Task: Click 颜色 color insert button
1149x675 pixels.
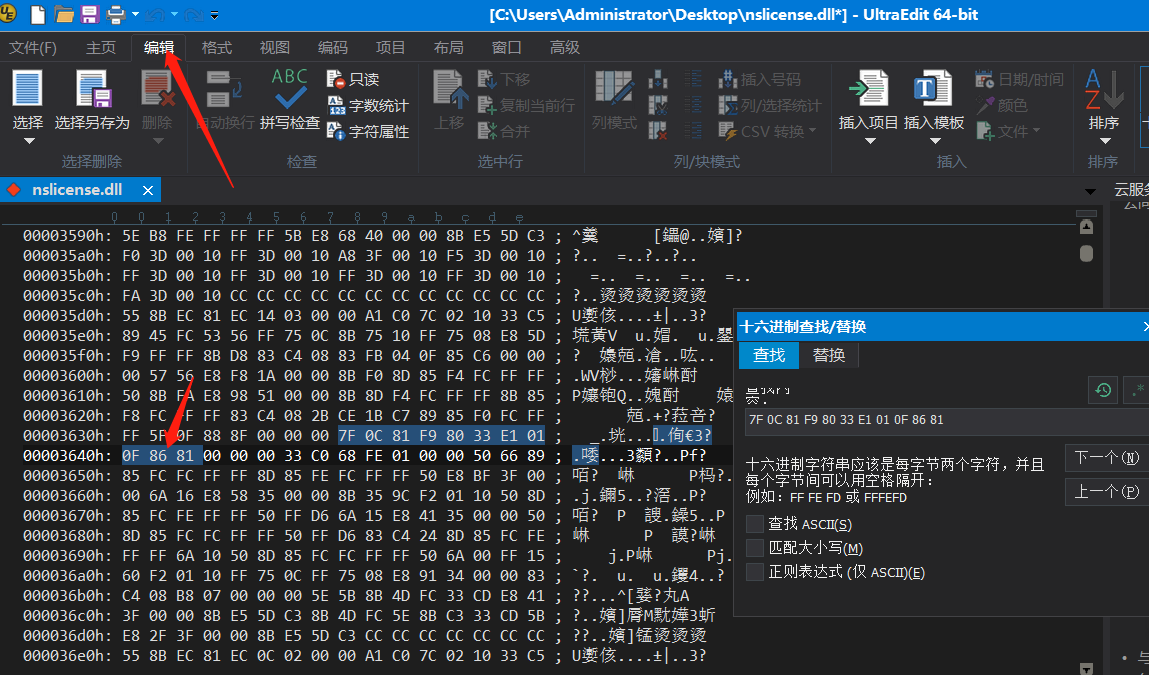Action: (1001, 106)
